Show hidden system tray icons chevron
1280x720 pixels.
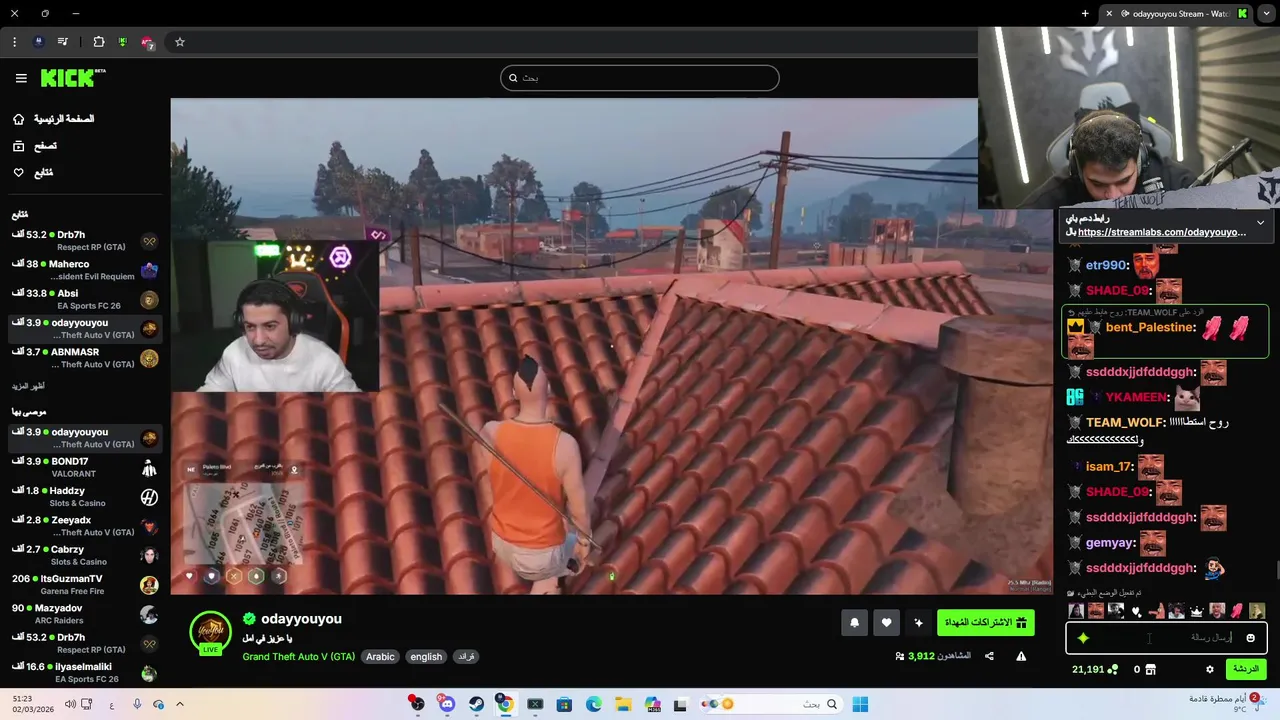(x=180, y=704)
